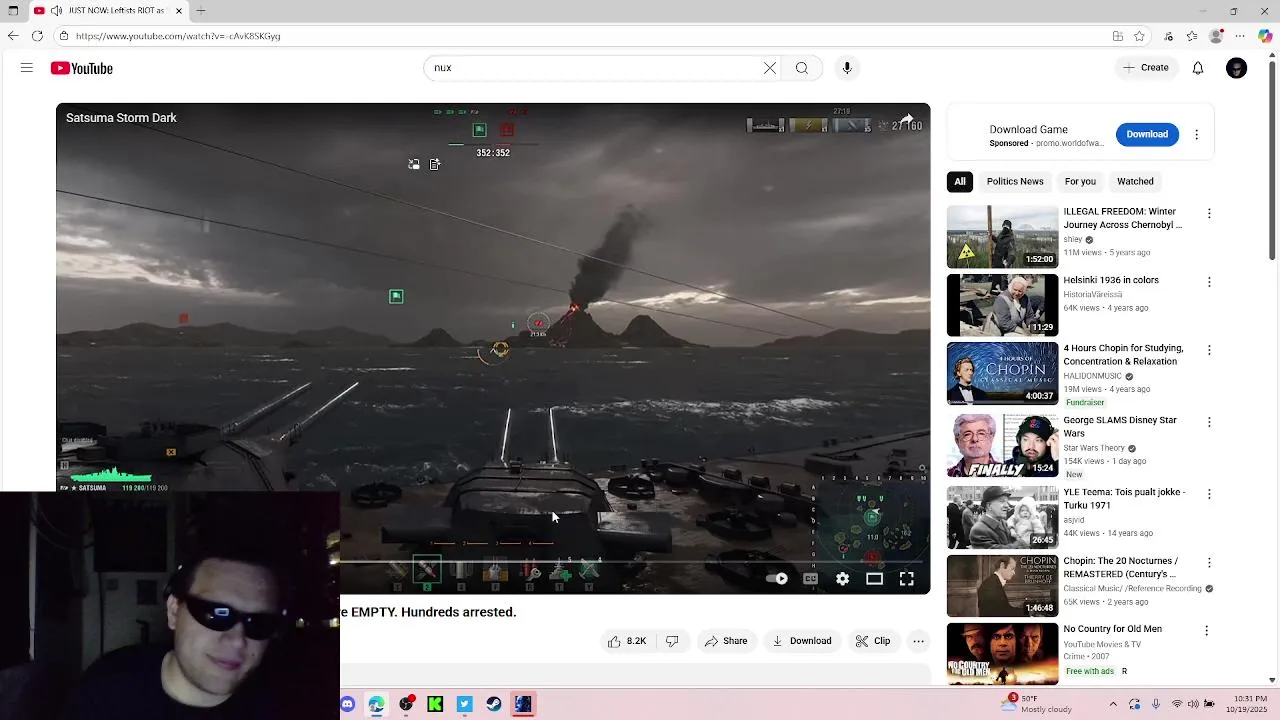The image size is (1280, 720).
Task: Open menu for ILLEGAL FREEDOM video
Action: pyautogui.click(x=1209, y=214)
